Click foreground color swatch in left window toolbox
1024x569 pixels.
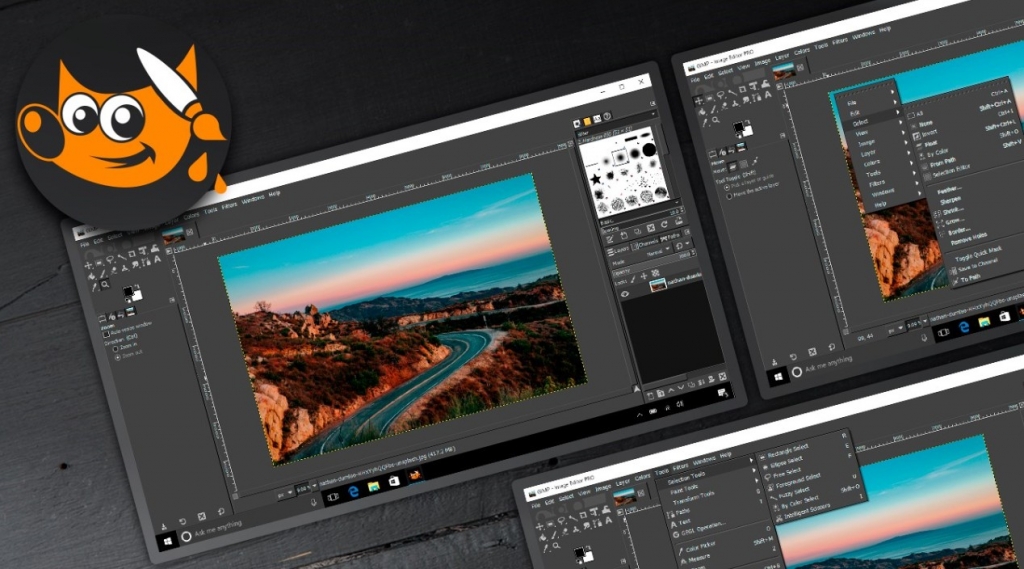tap(129, 290)
